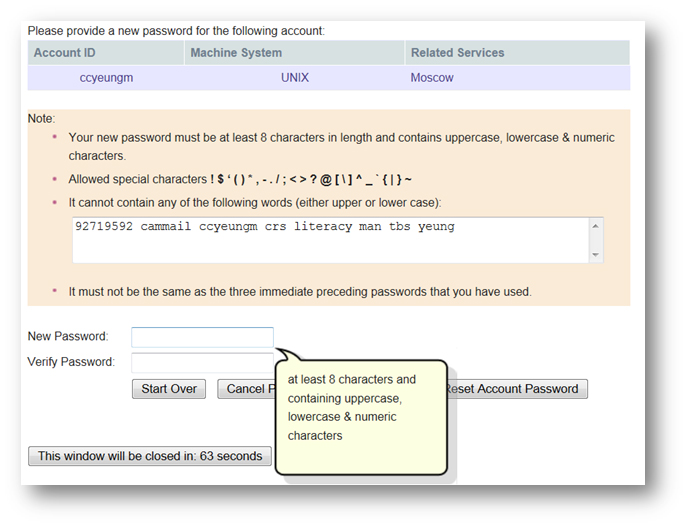Select the Machine System column header

tap(236, 53)
